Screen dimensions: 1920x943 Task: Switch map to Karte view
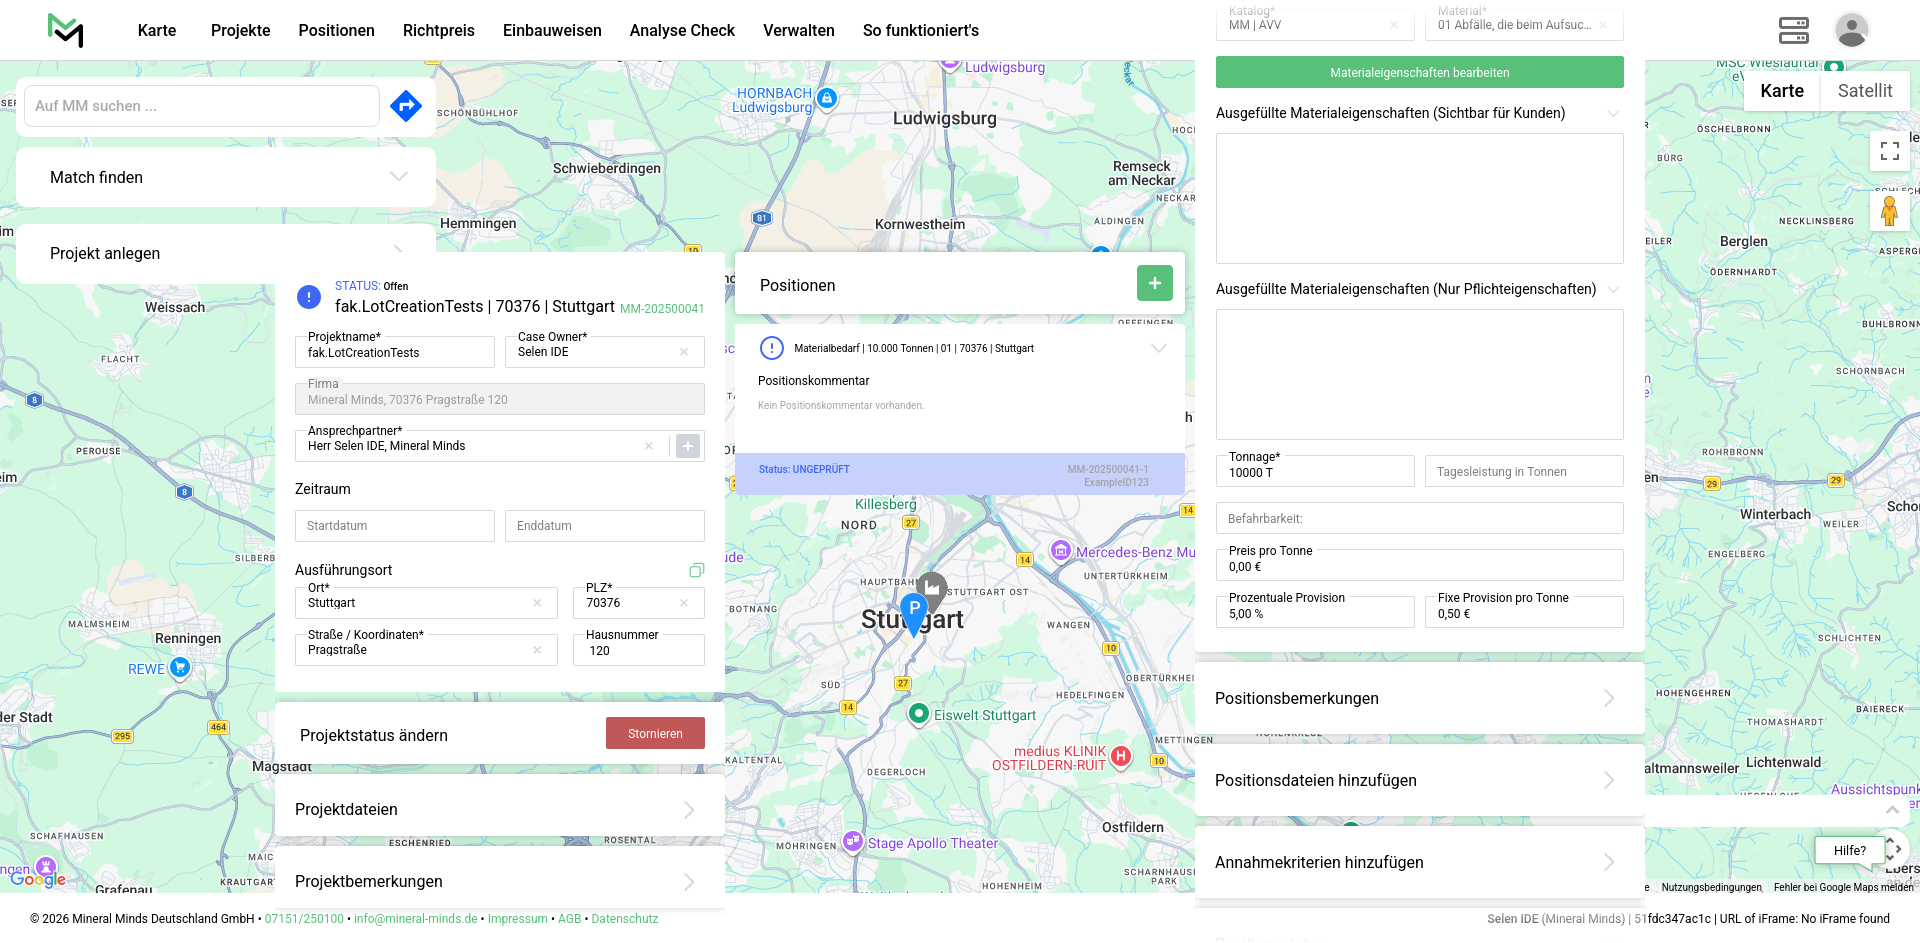pyautogui.click(x=1781, y=91)
